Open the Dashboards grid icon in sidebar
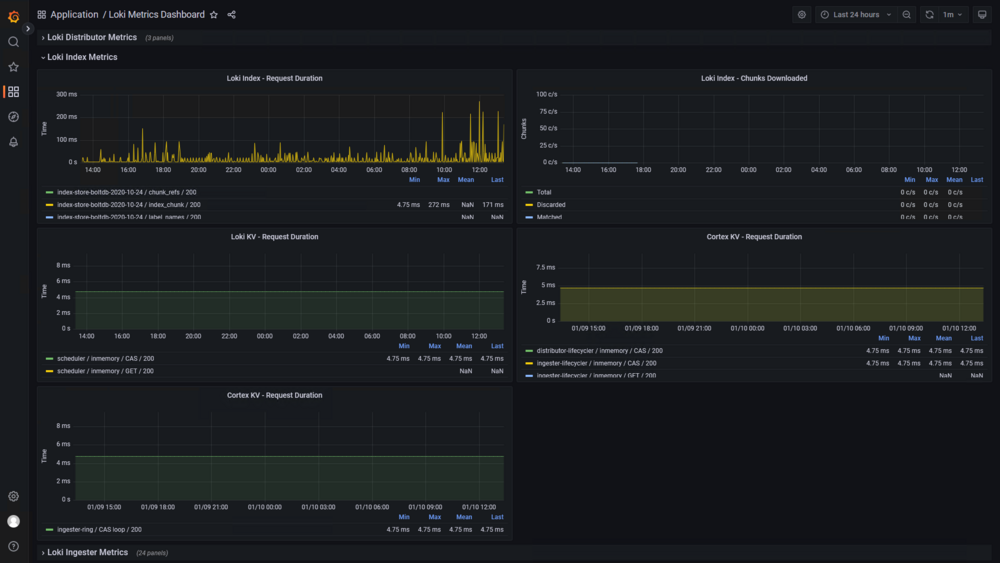Screen dimensions: 1000x563 pos(13,92)
